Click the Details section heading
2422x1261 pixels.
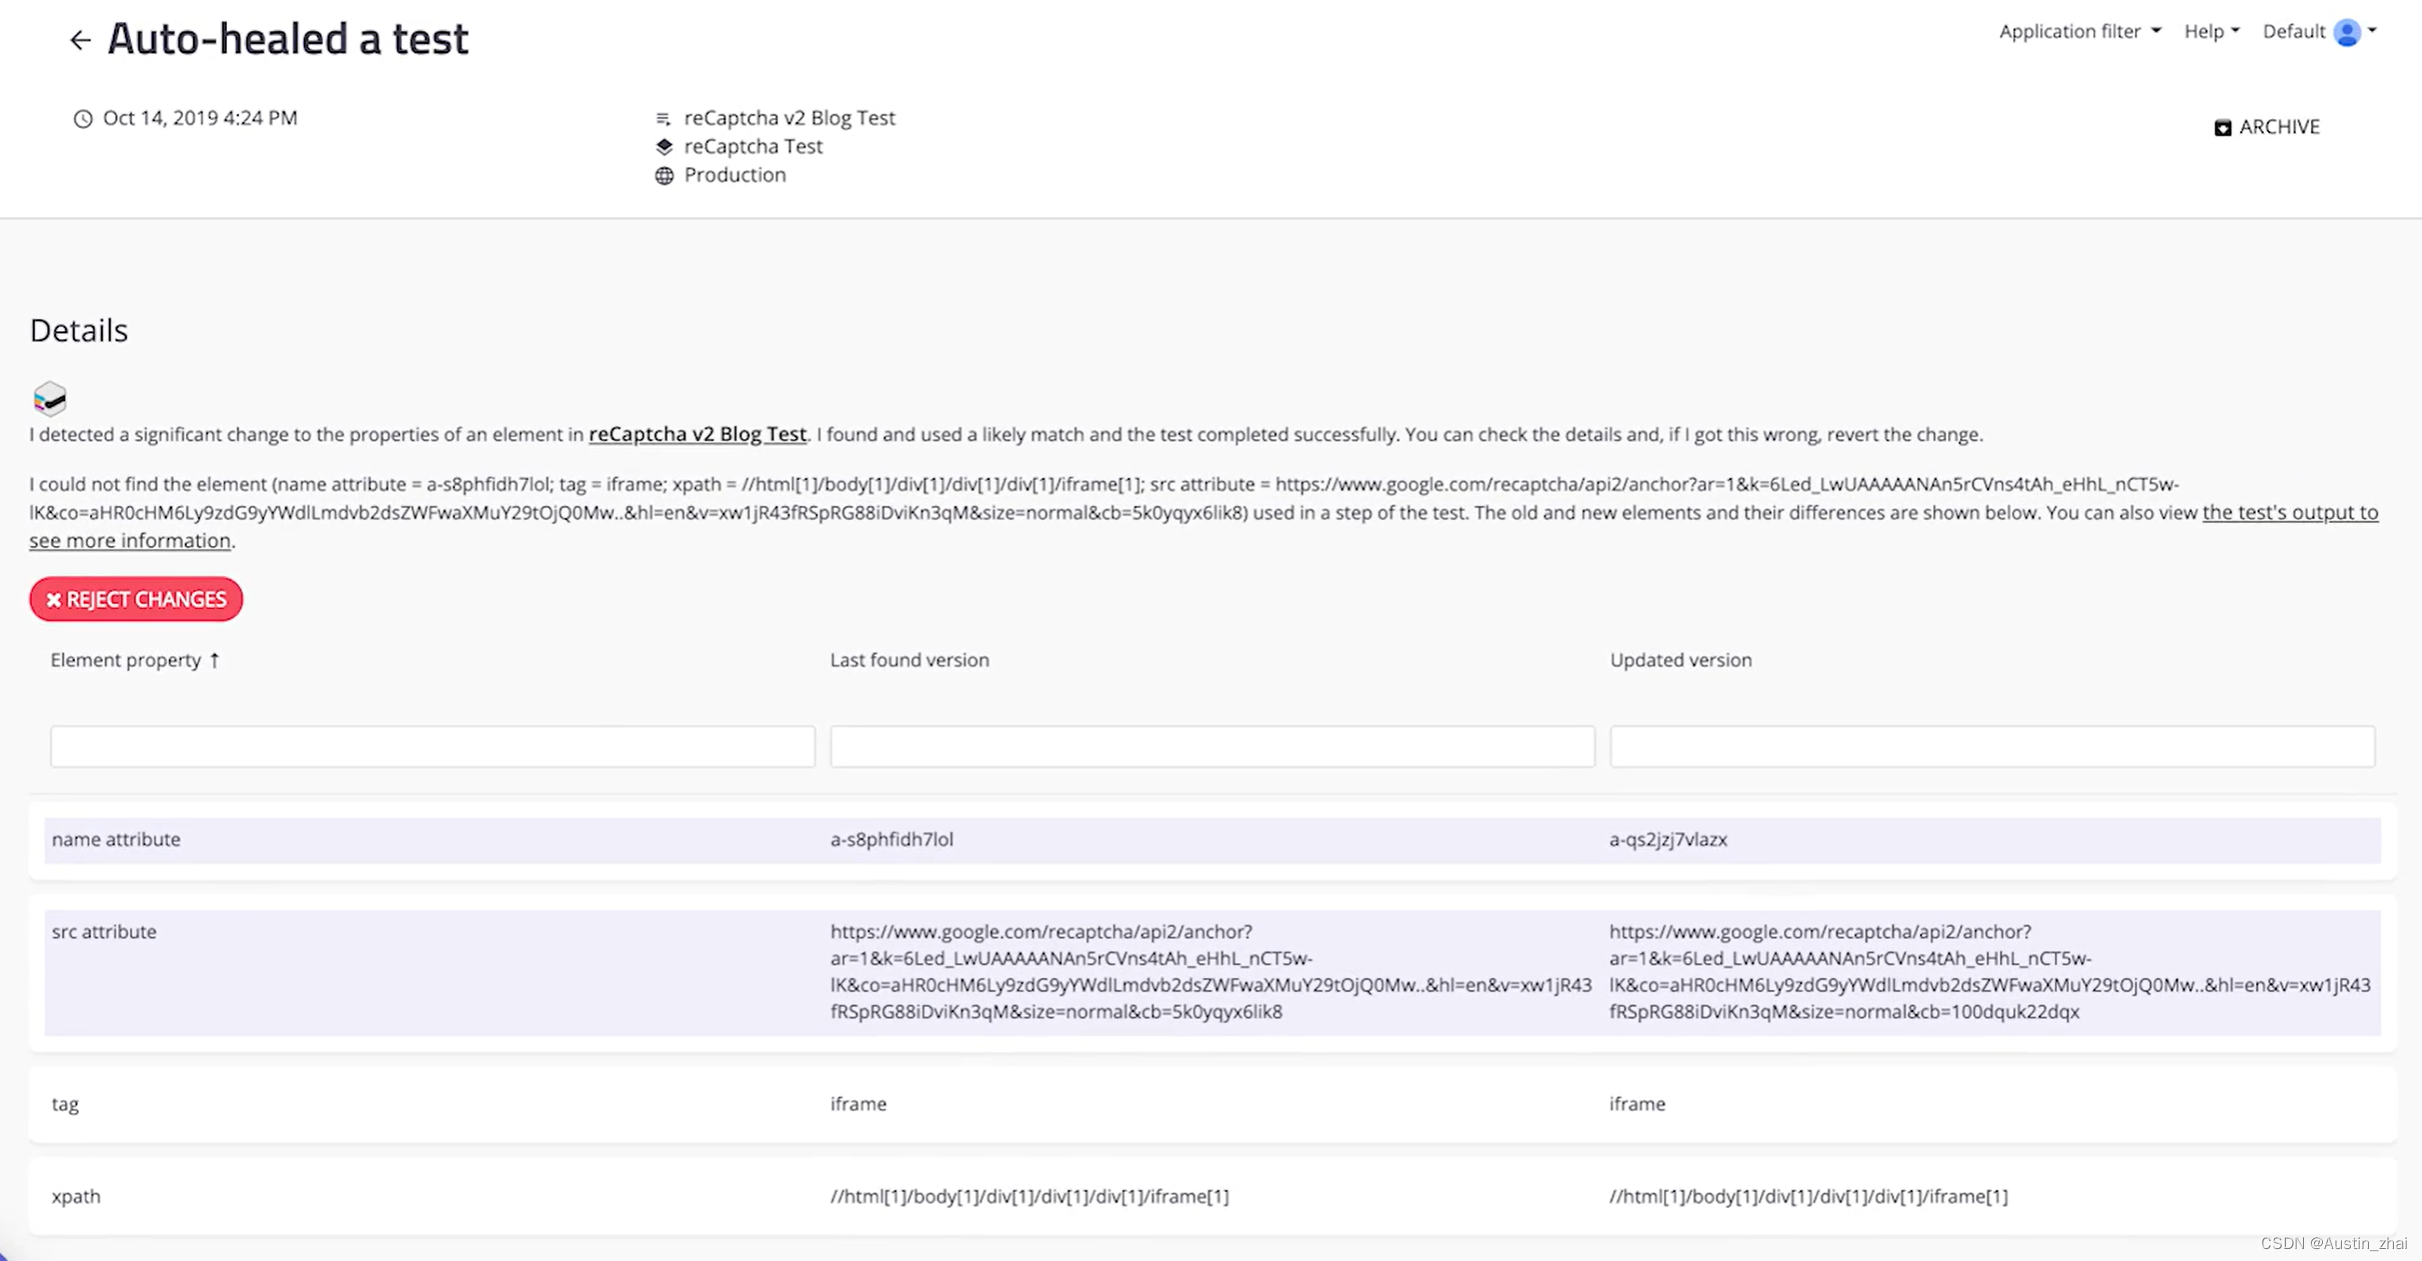[79, 330]
